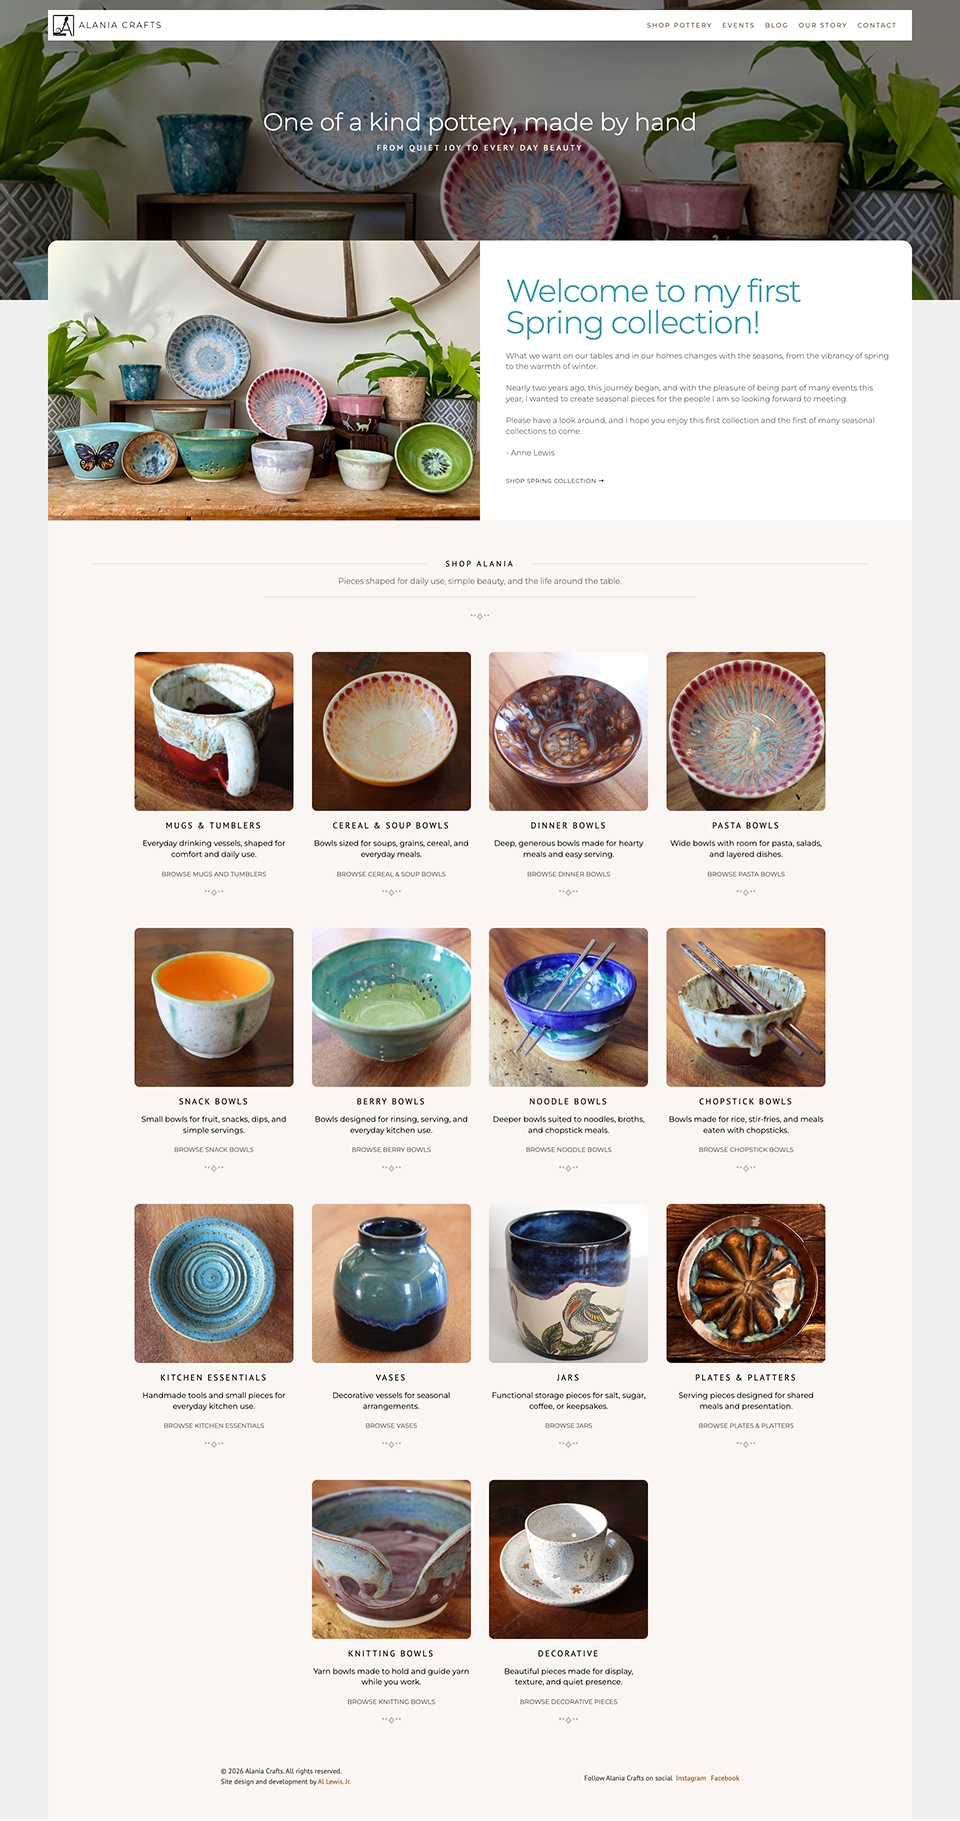
Task: Open the Kitchen Essentials blue dish image
Action: pyautogui.click(x=214, y=1283)
